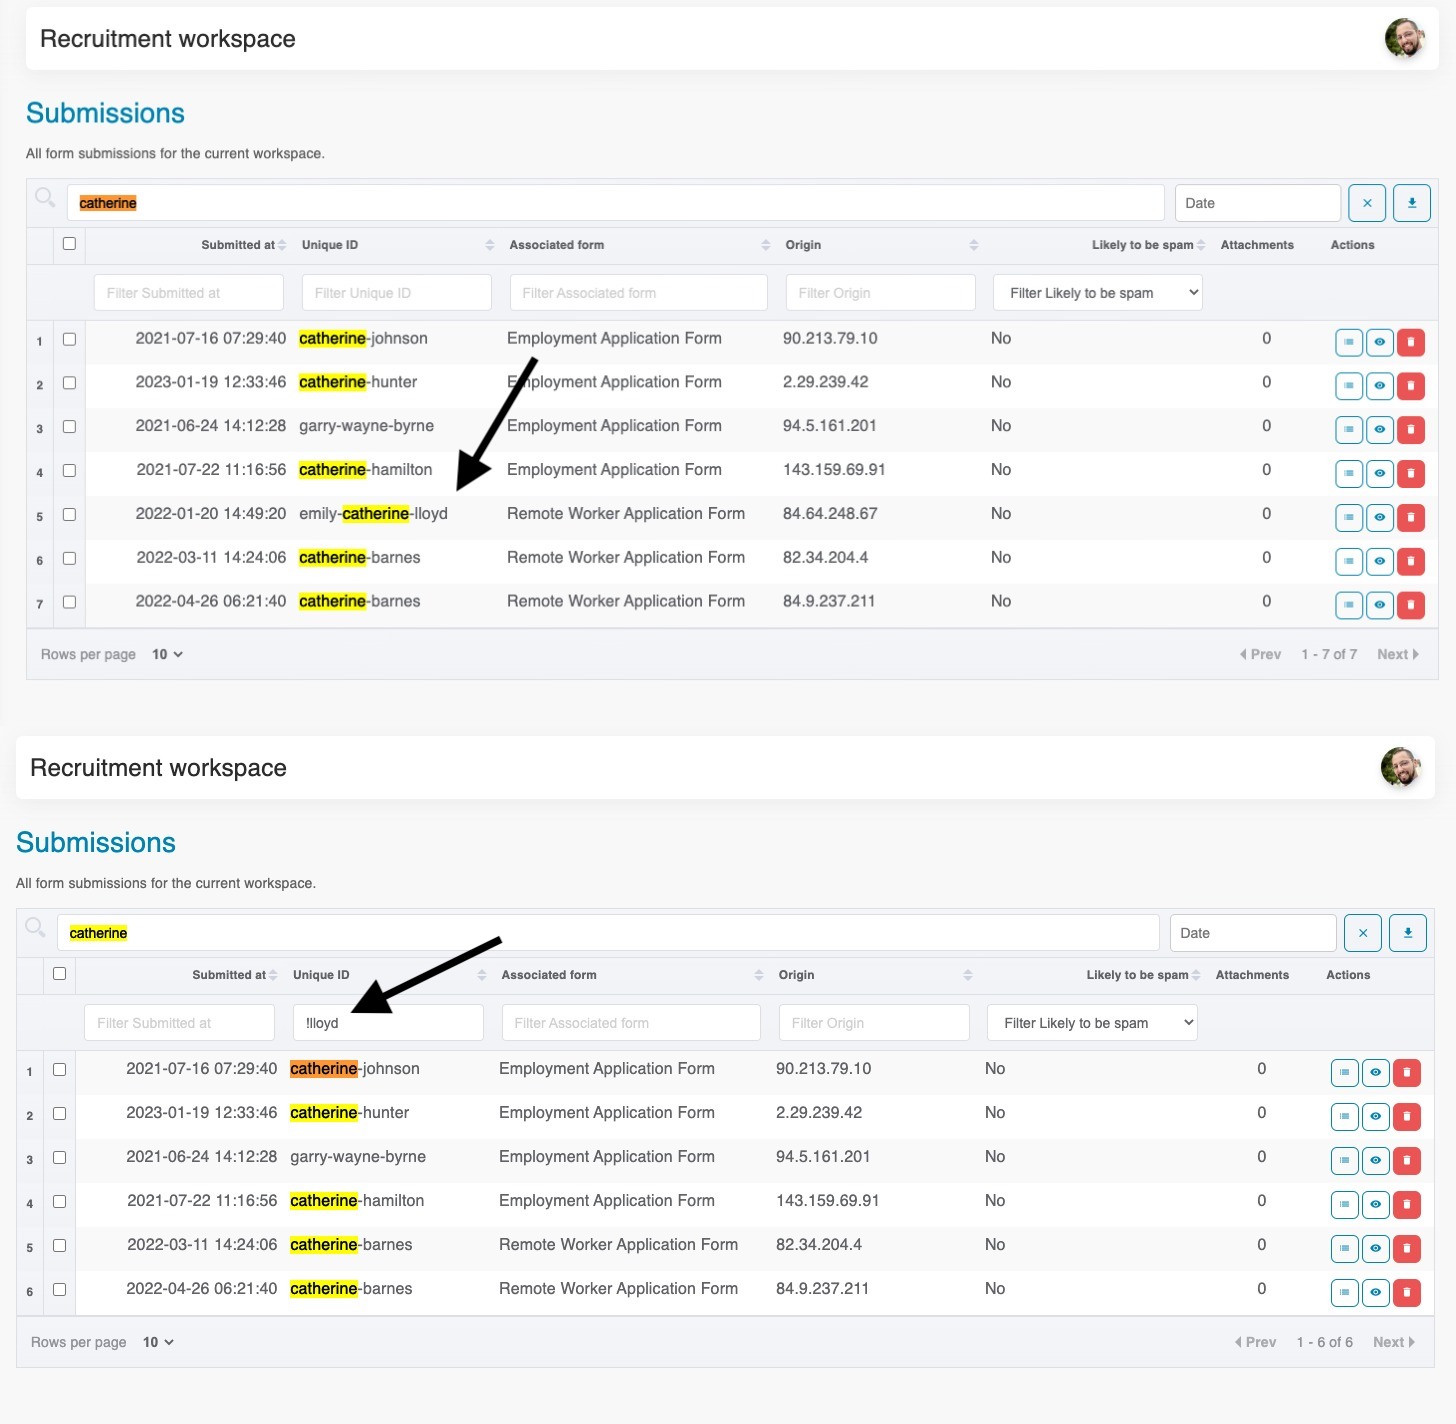Image resolution: width=1456 pixels, height=1424 pixels.
Task: Sort by Likely to be spam in the 7-row table
Action: coord(1148,245)
